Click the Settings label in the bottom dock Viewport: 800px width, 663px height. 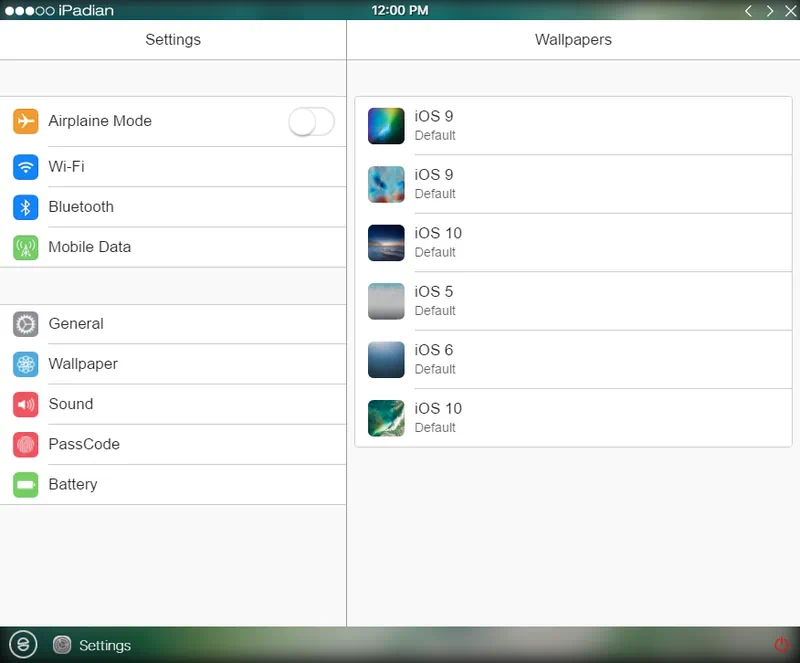(x=105, y=646)
